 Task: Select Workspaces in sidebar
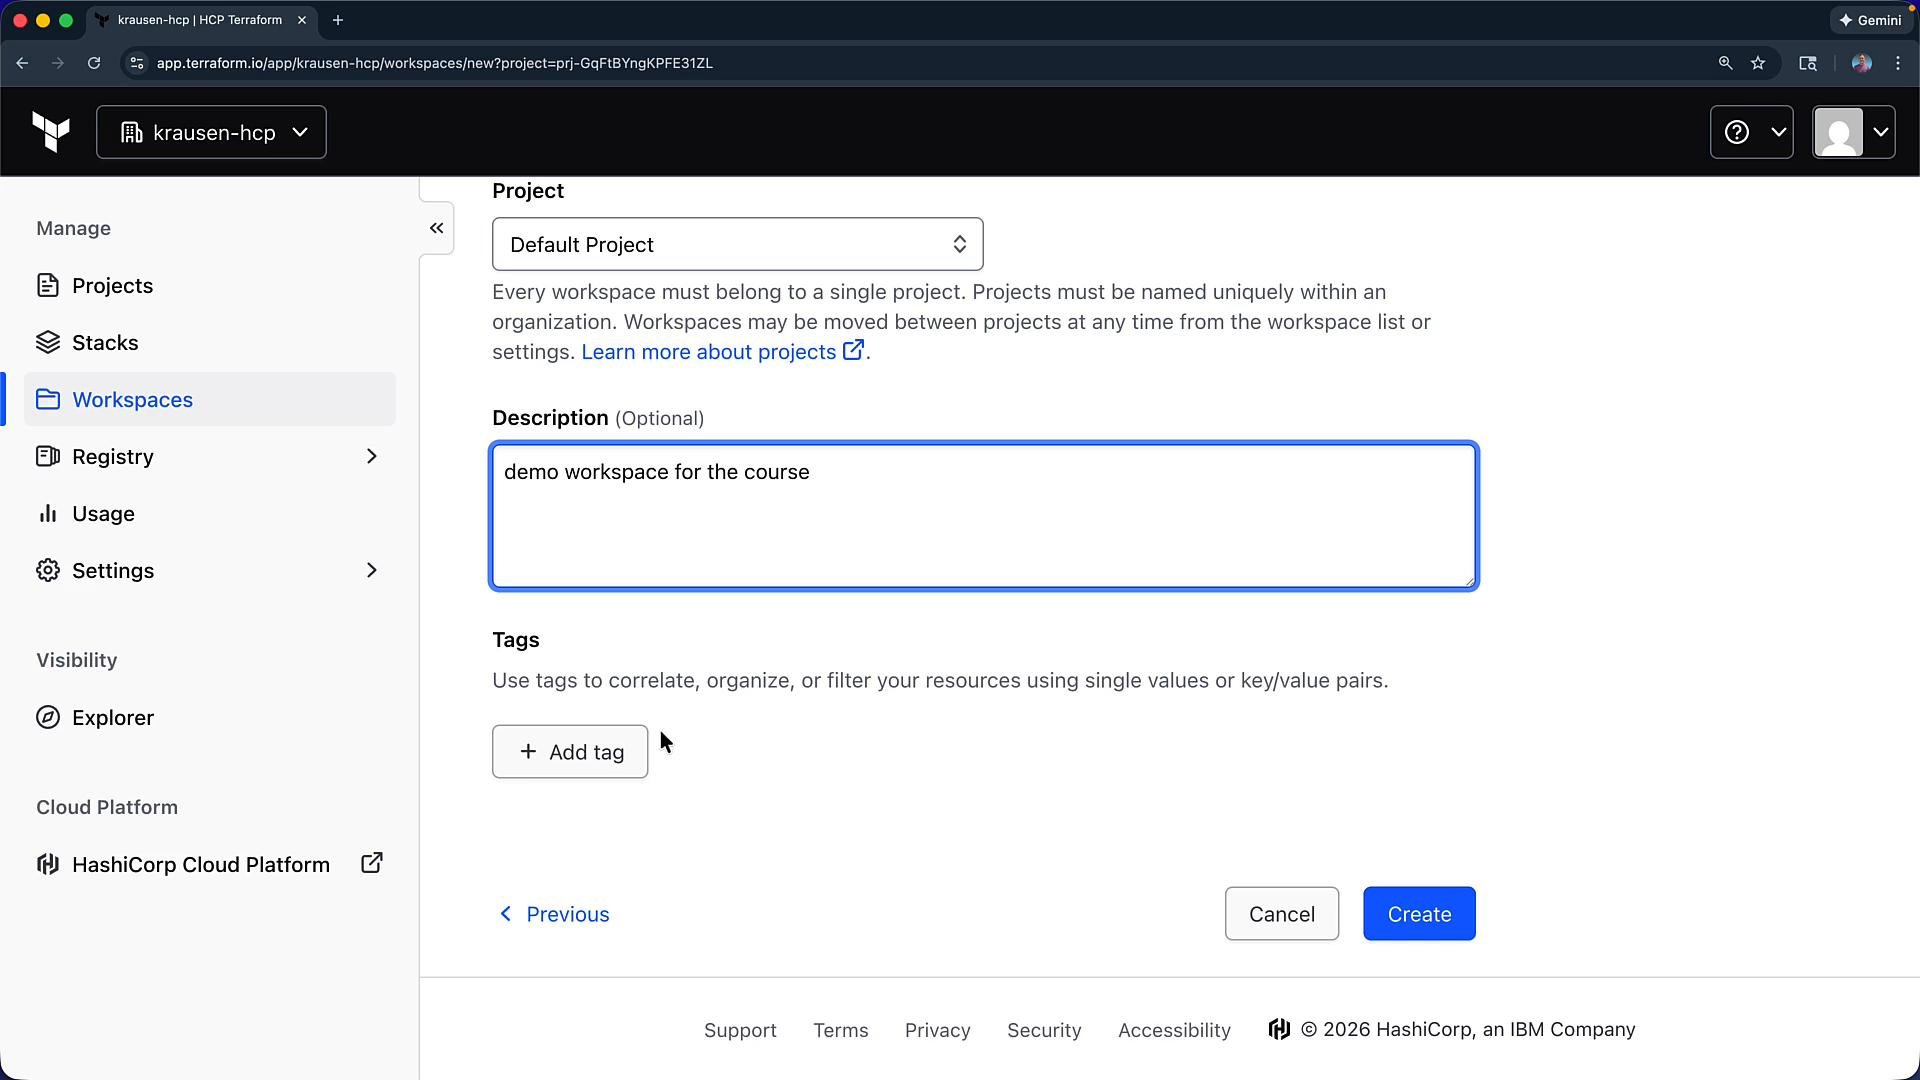[x=210, y=400]
